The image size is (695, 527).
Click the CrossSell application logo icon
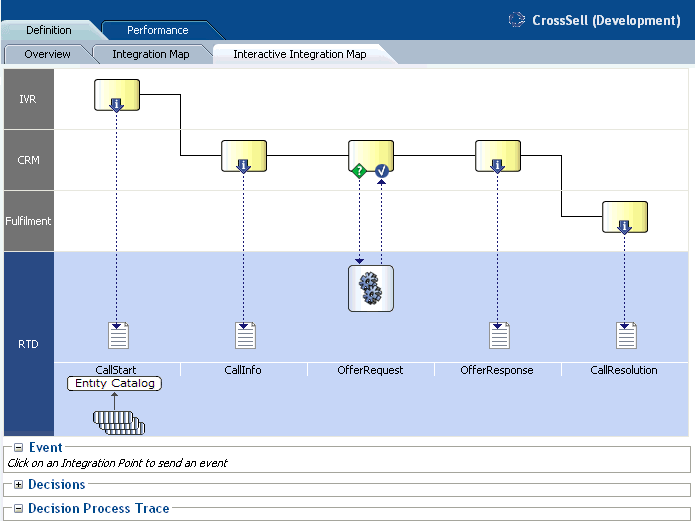516,20
